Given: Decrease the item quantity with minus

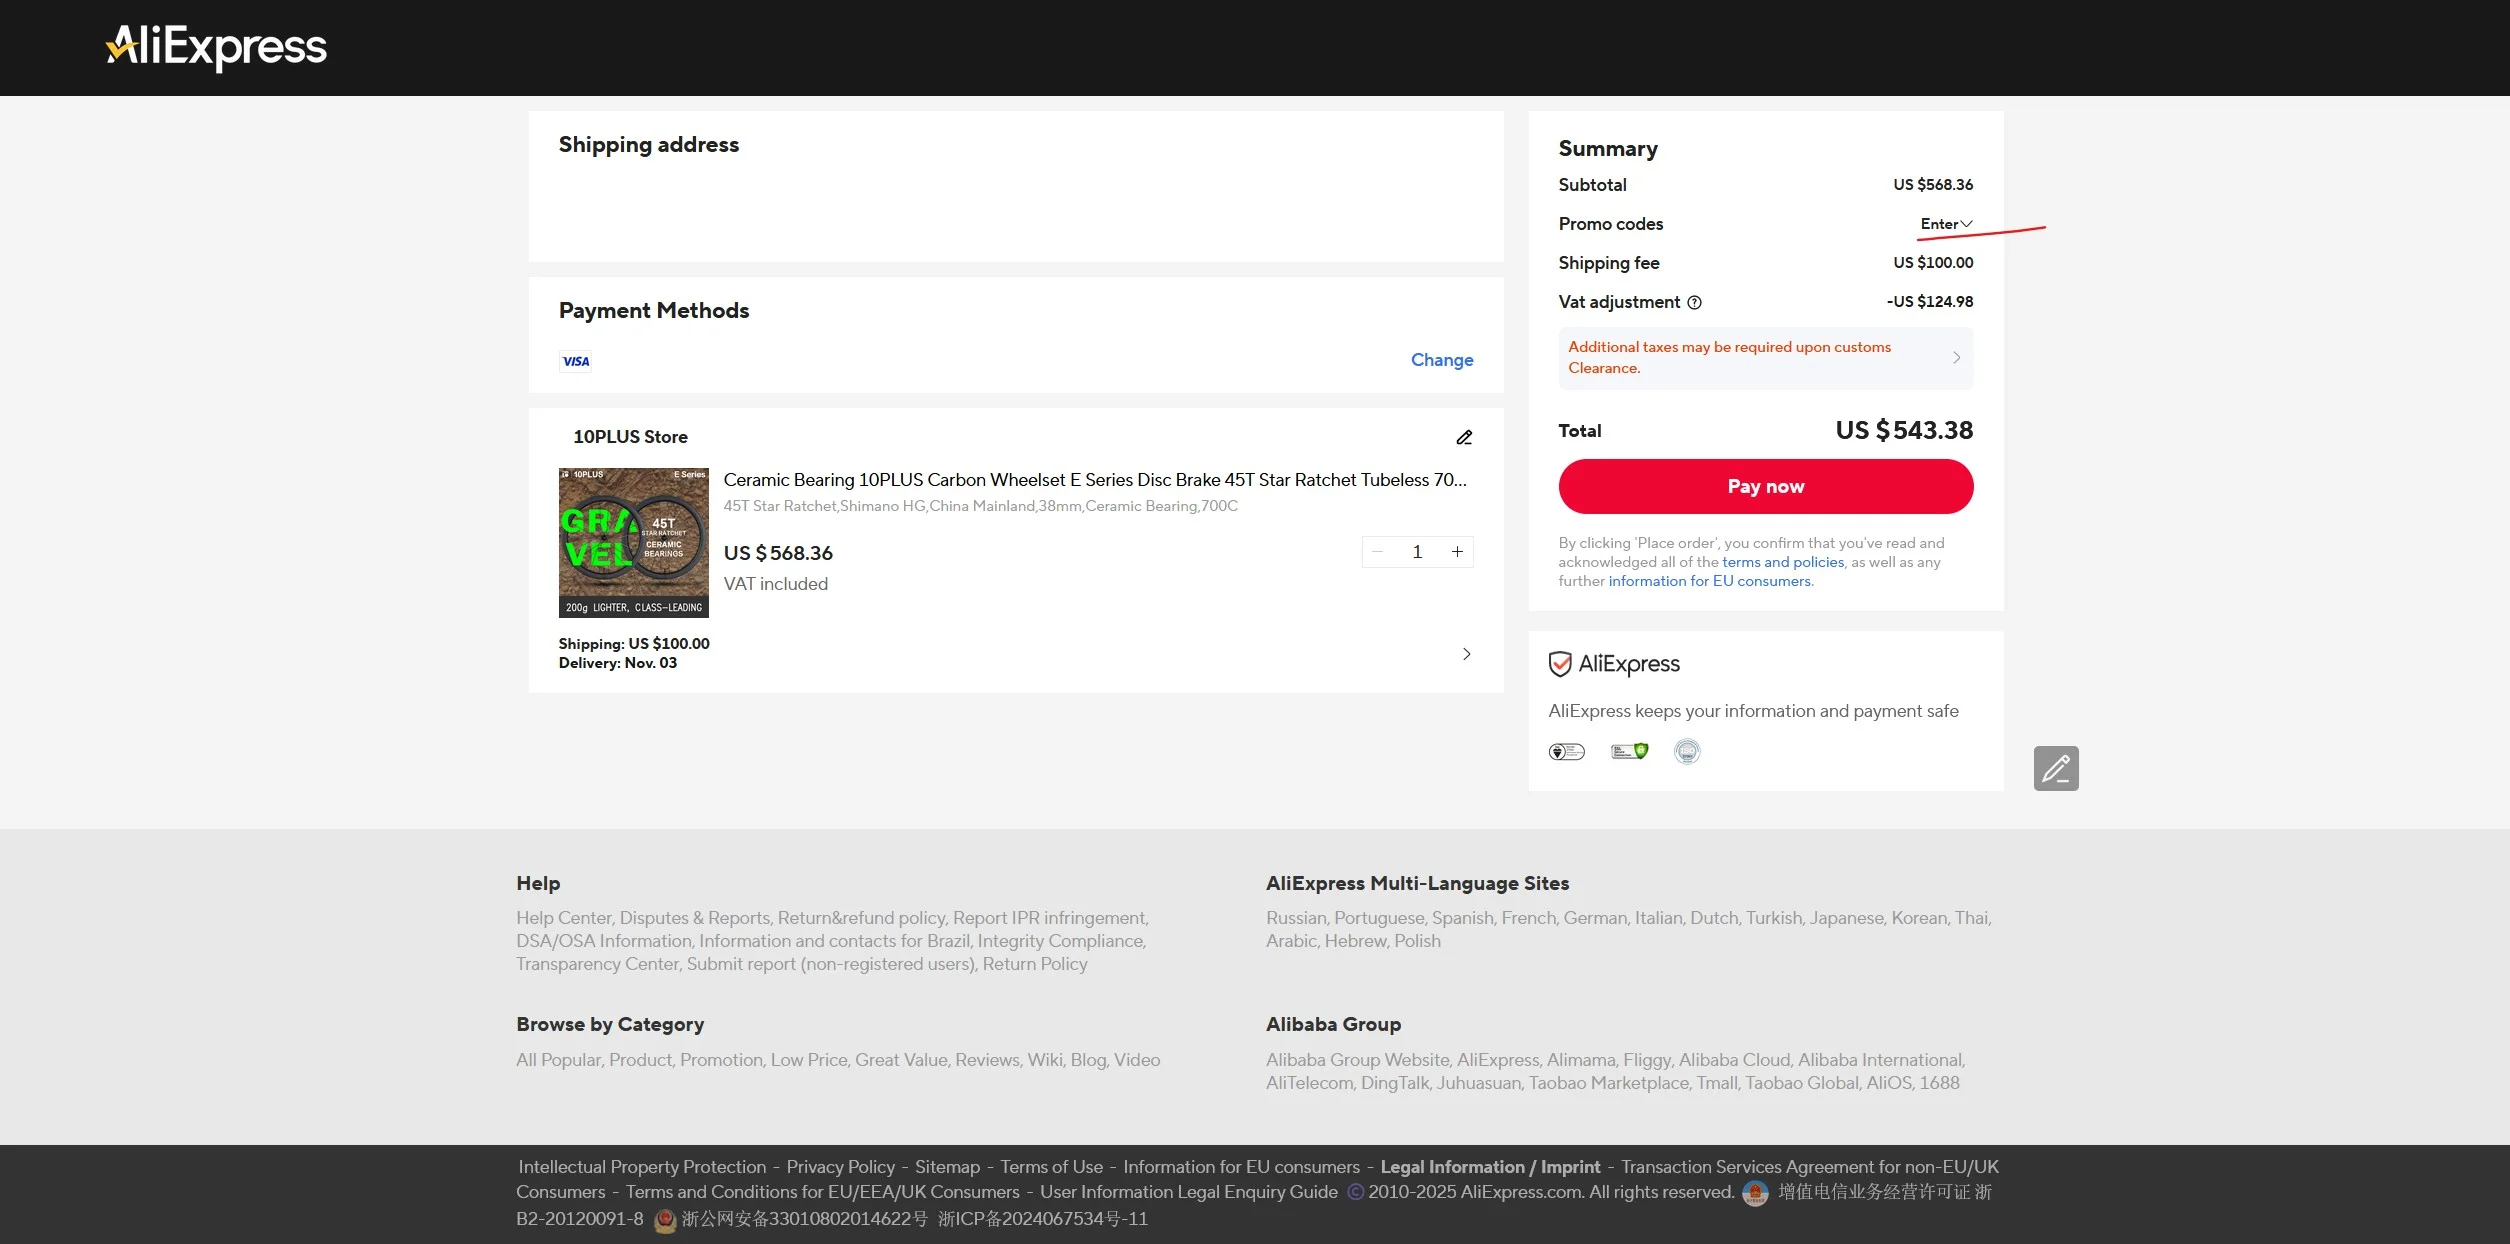Looking at the screenshot, I should point(1378,552).
